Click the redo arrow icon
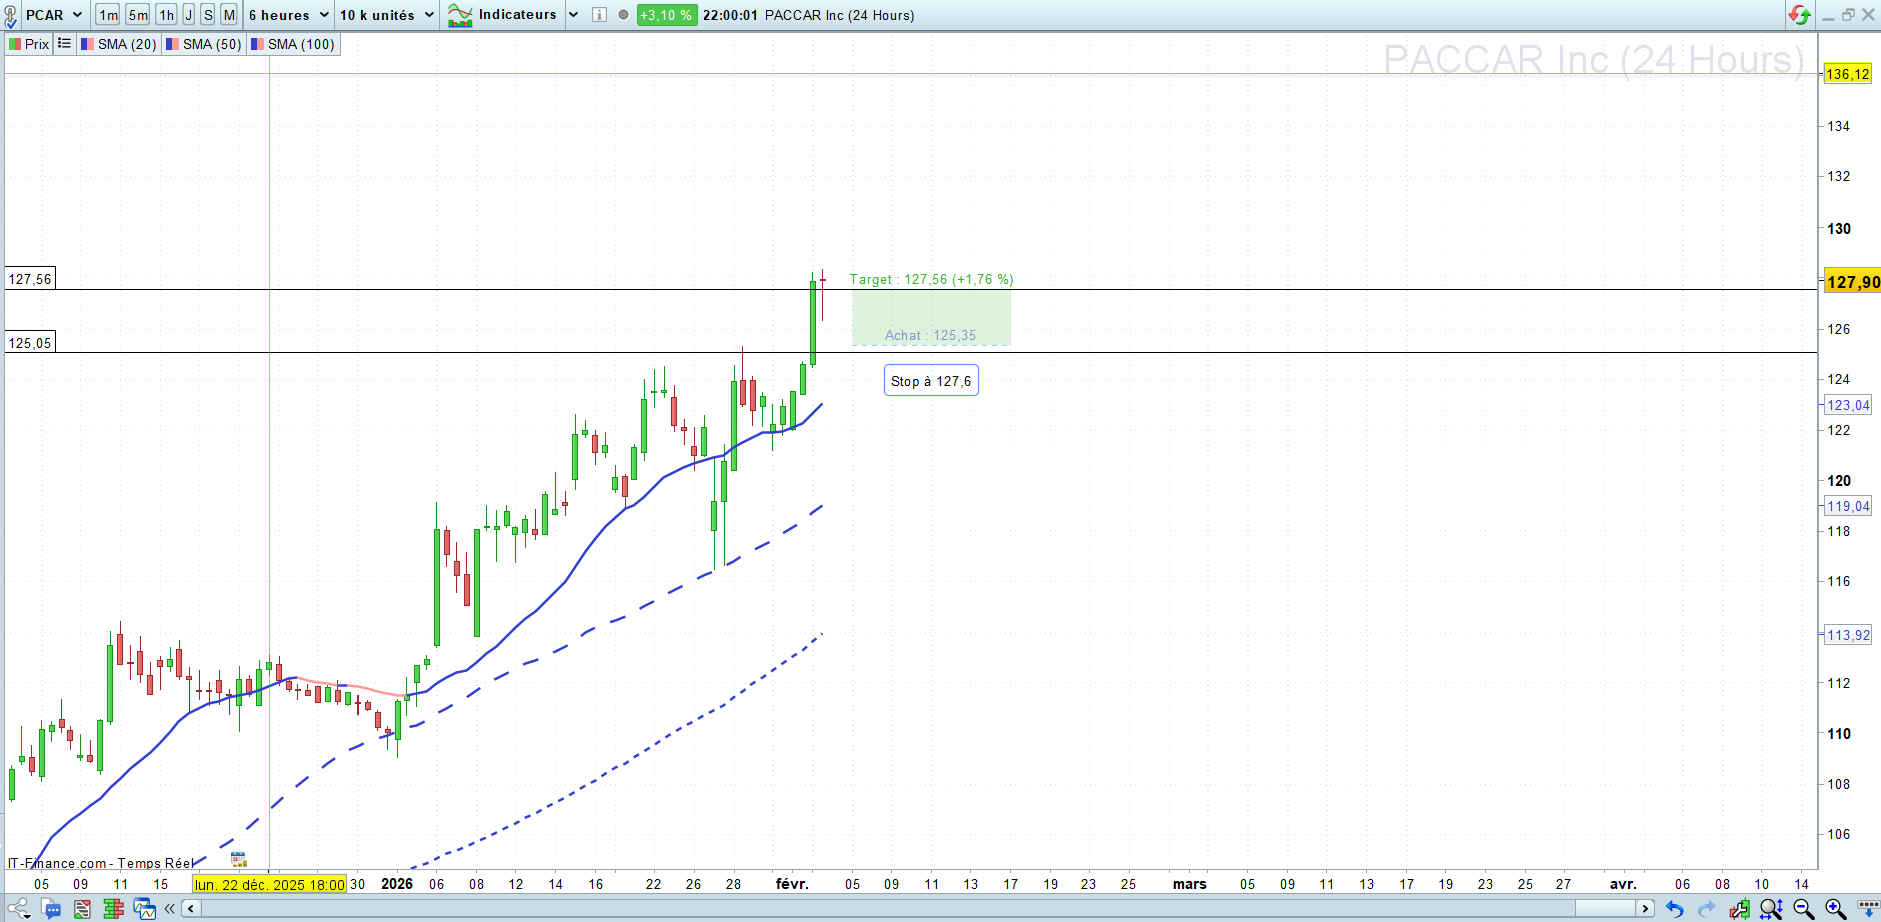The width and height of the screenshot is (1881, 922). [1707, 909]
